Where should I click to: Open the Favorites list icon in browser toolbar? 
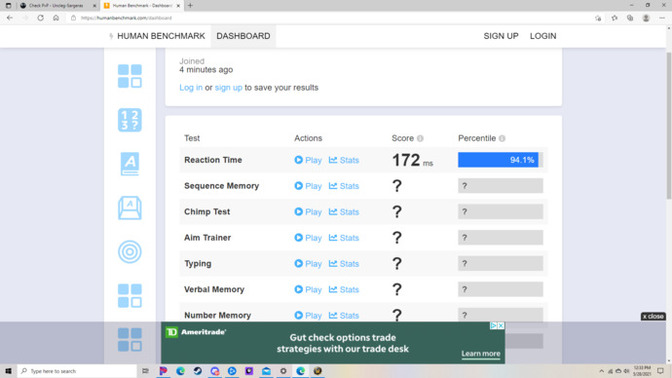(x=615, y=18)
